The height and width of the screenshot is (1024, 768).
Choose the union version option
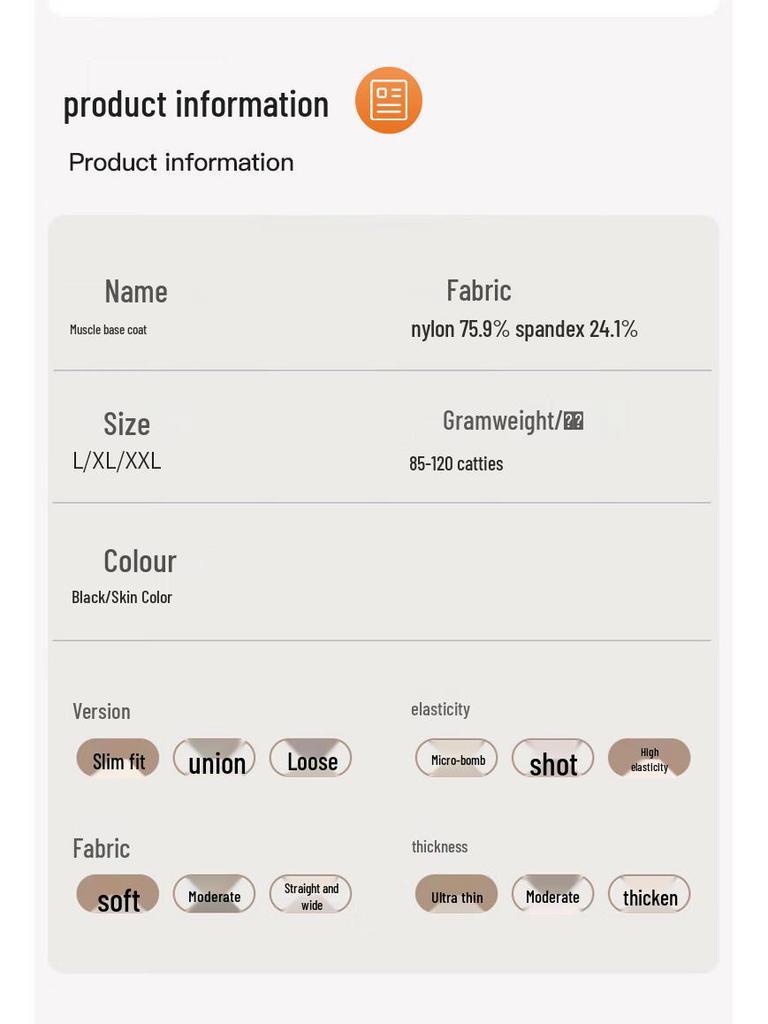[x=214, y=759]
